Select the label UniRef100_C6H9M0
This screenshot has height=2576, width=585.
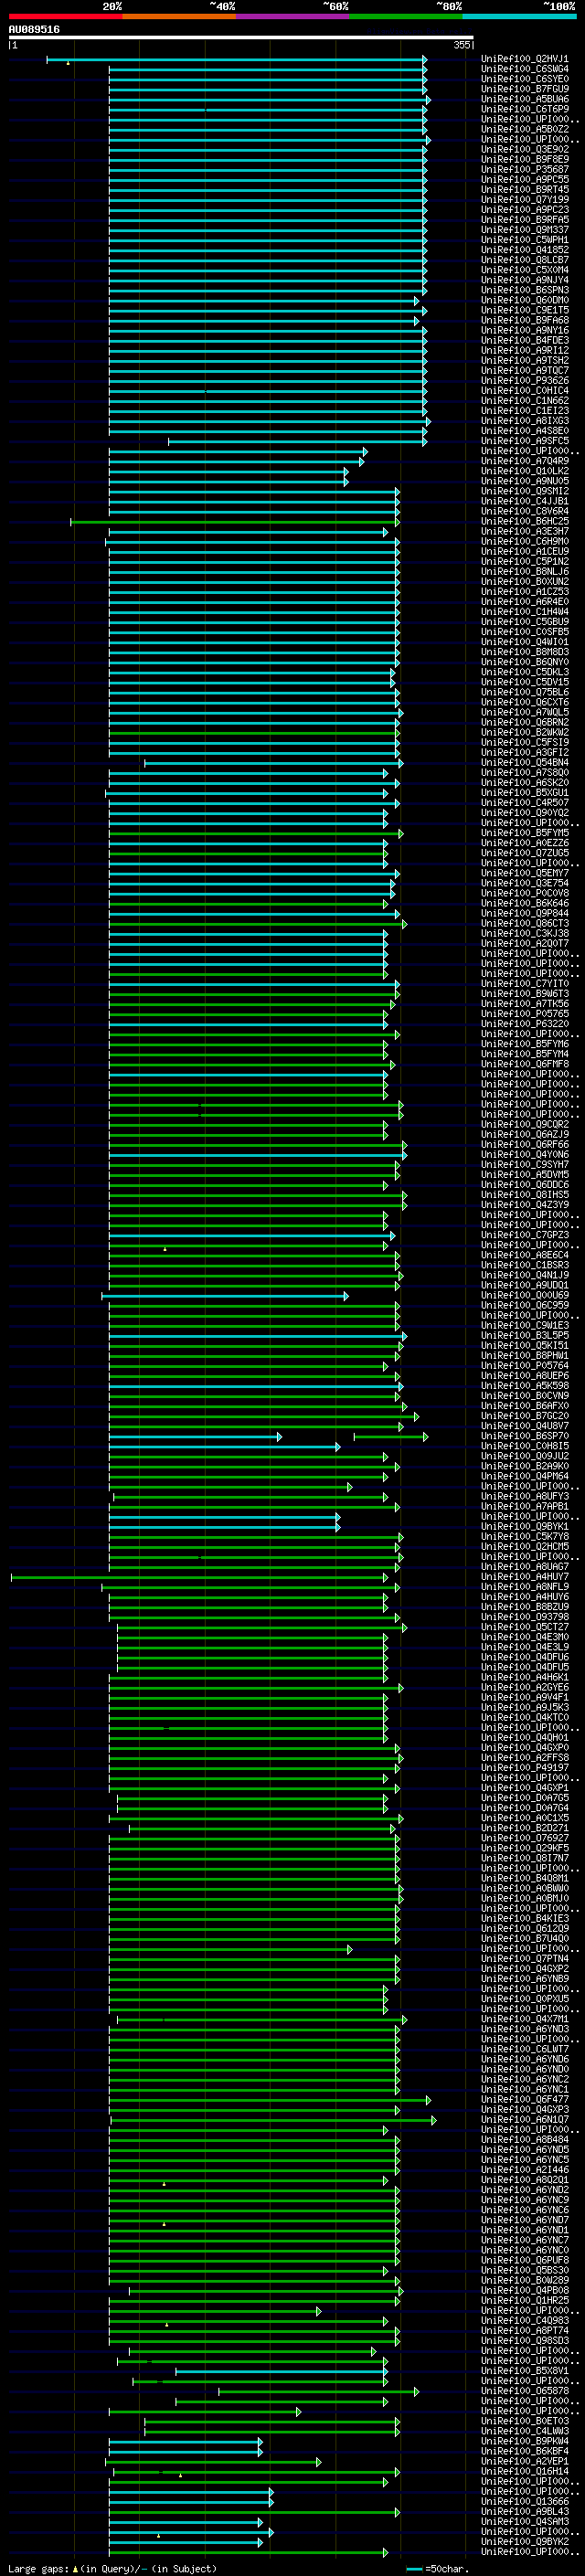(x=525, y=541)
